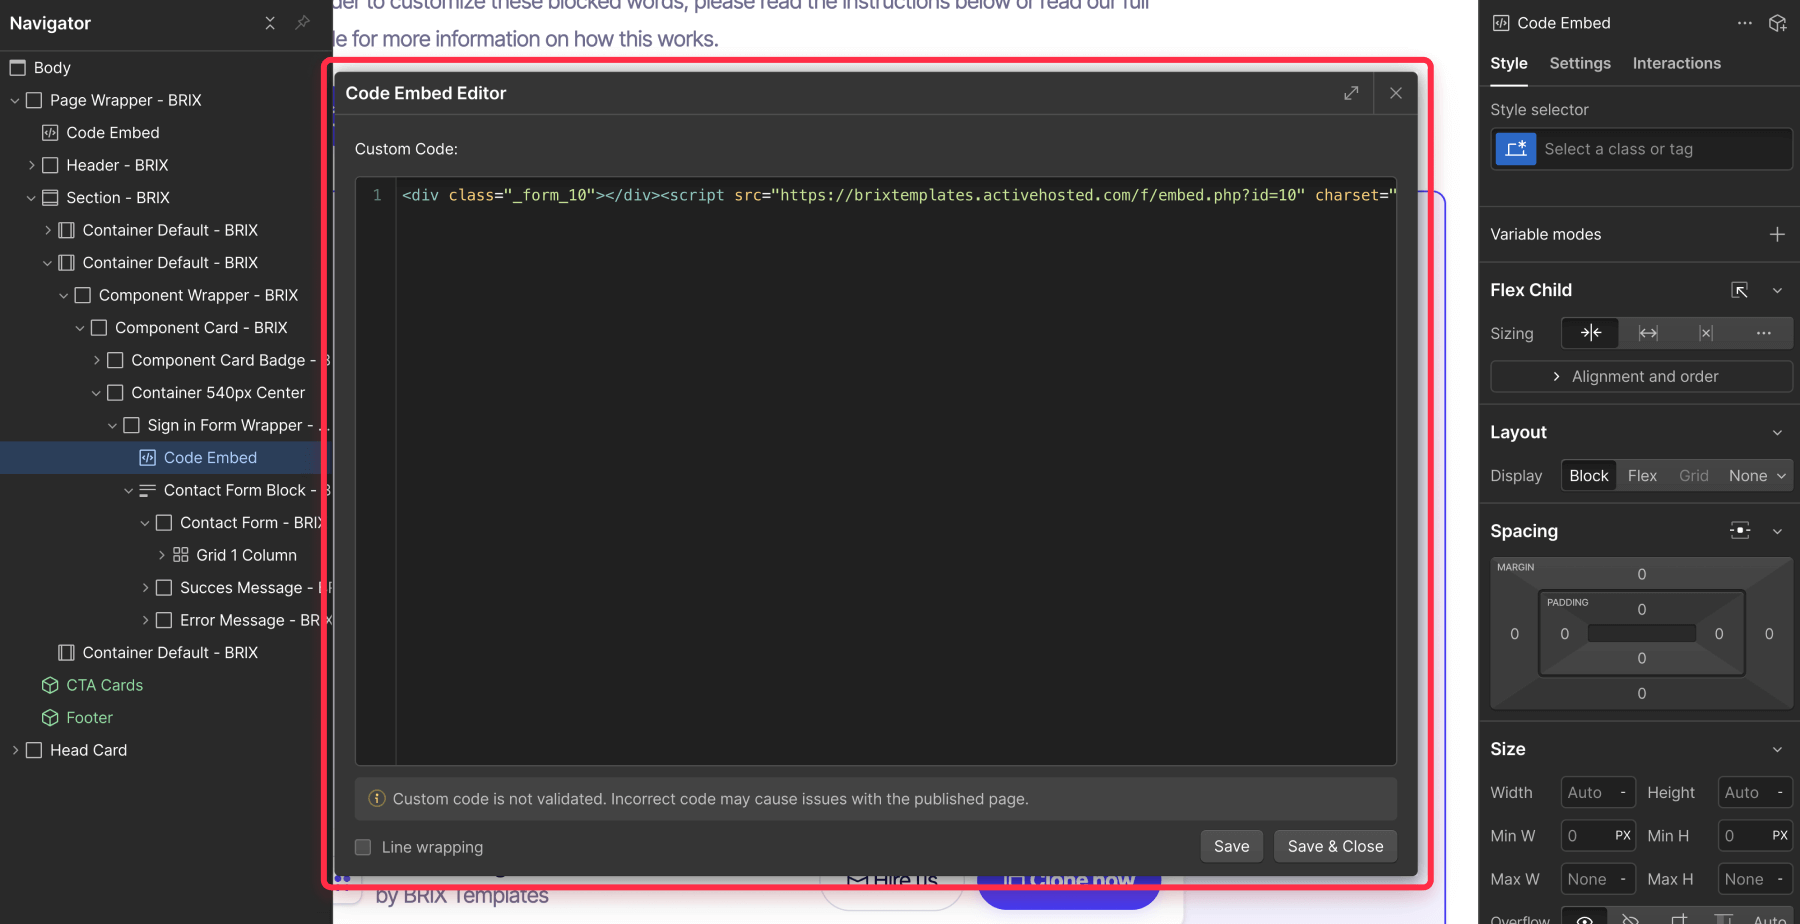Click Save & Close button
This screenshot has width=1800, height=924.
[x=1335, y=846]
